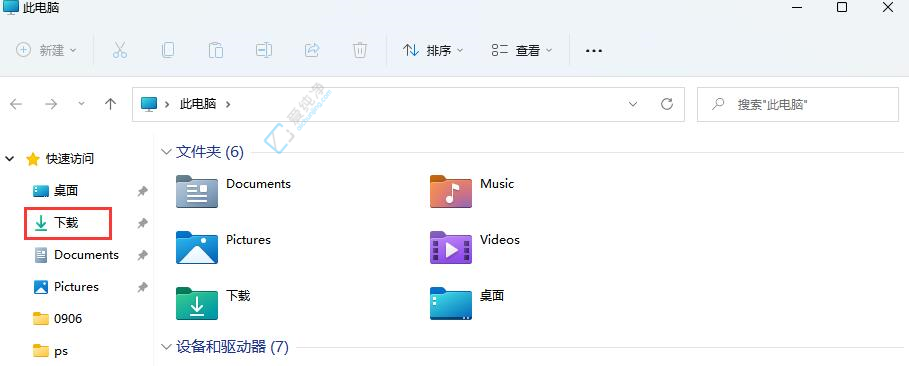Click the Copy icon in toolbar

168,50
